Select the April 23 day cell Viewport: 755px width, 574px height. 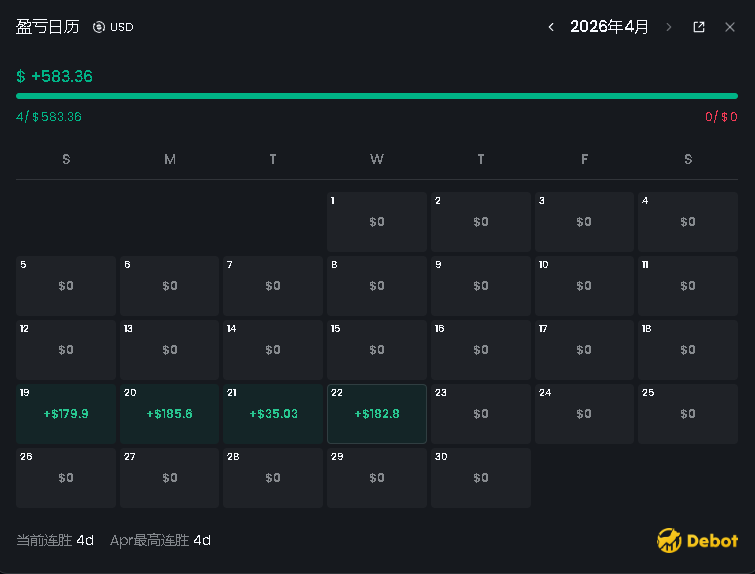point(481,414)
